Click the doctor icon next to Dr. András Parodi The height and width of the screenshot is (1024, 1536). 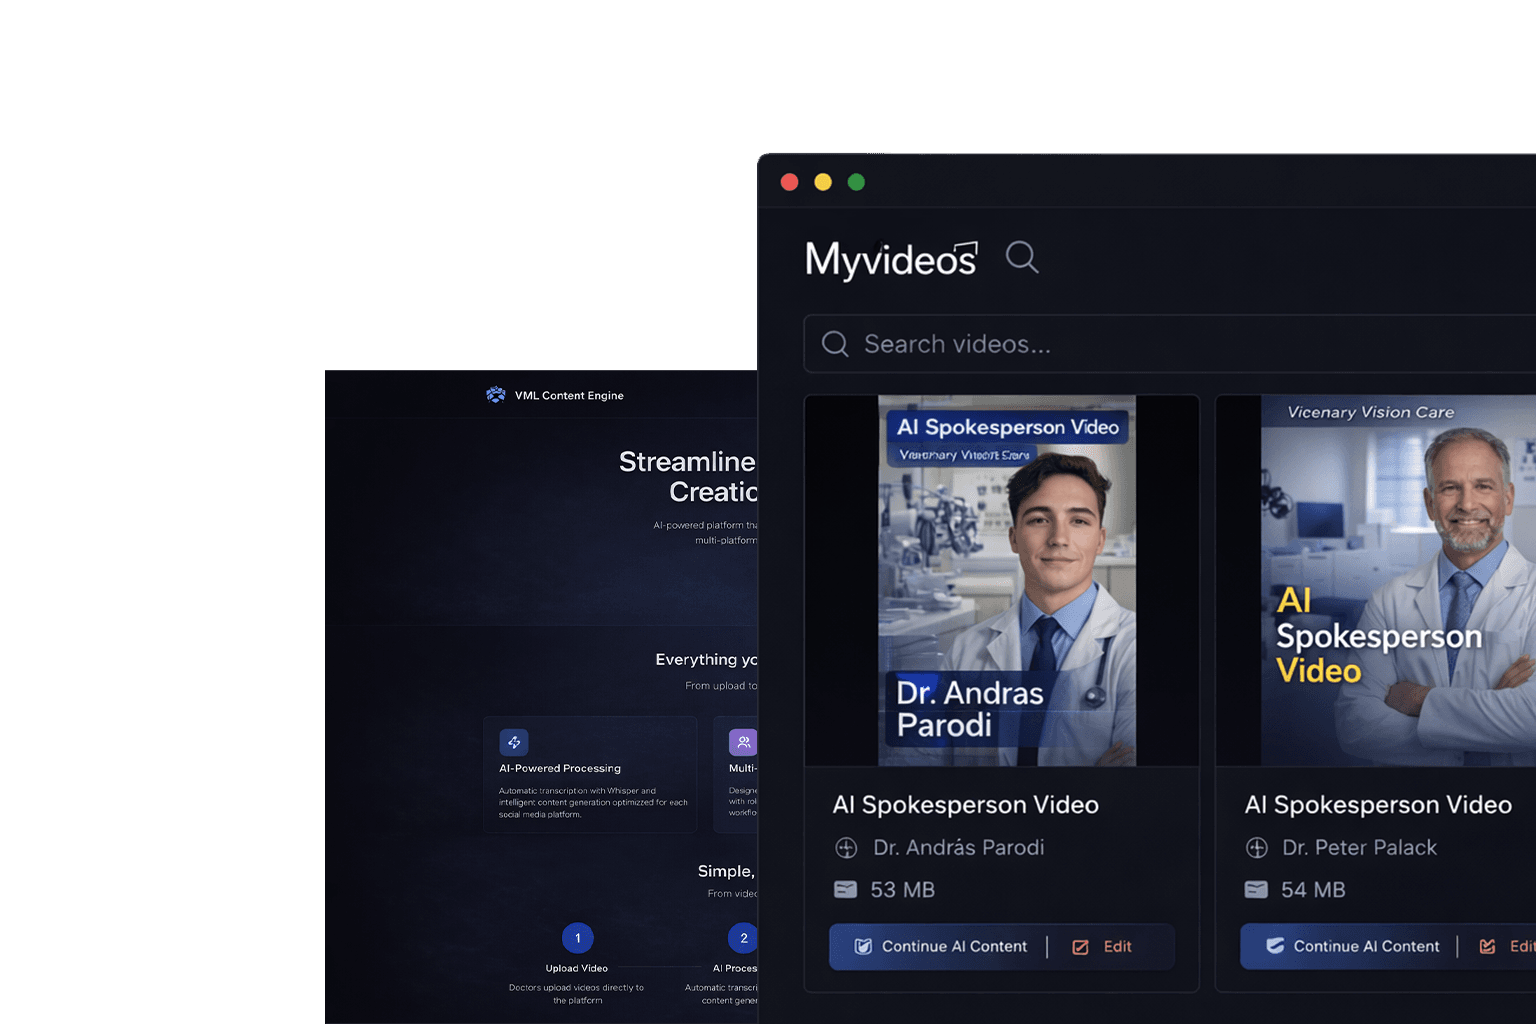coord(846,848)
